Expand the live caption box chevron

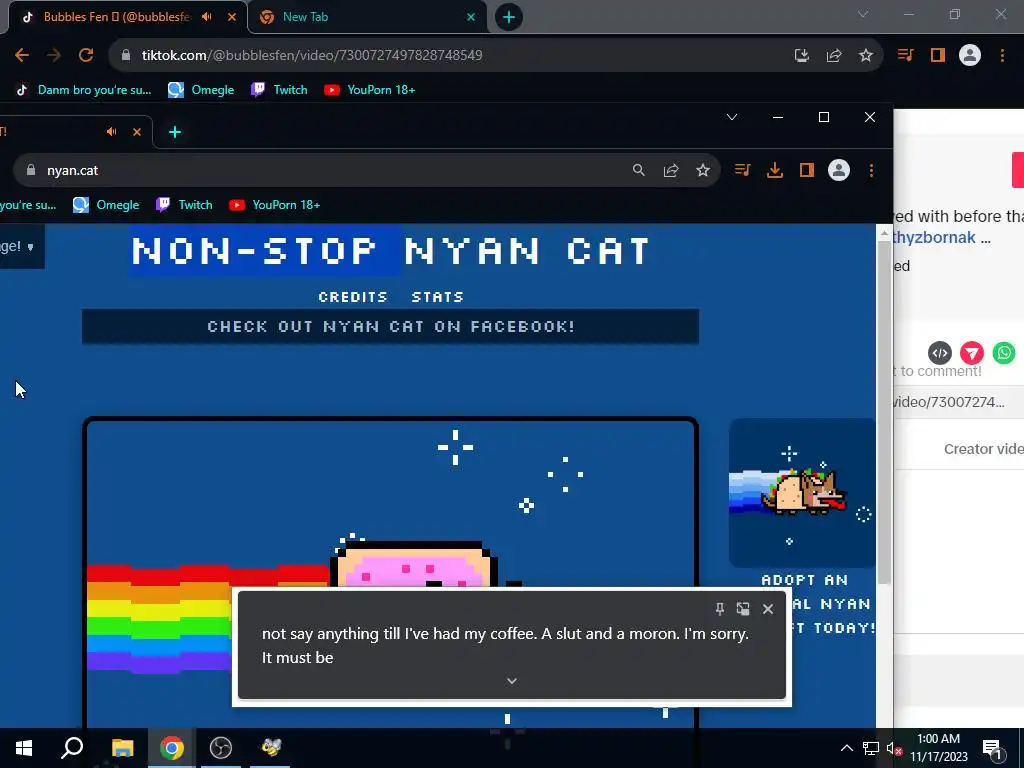click(x=512, y=681)
